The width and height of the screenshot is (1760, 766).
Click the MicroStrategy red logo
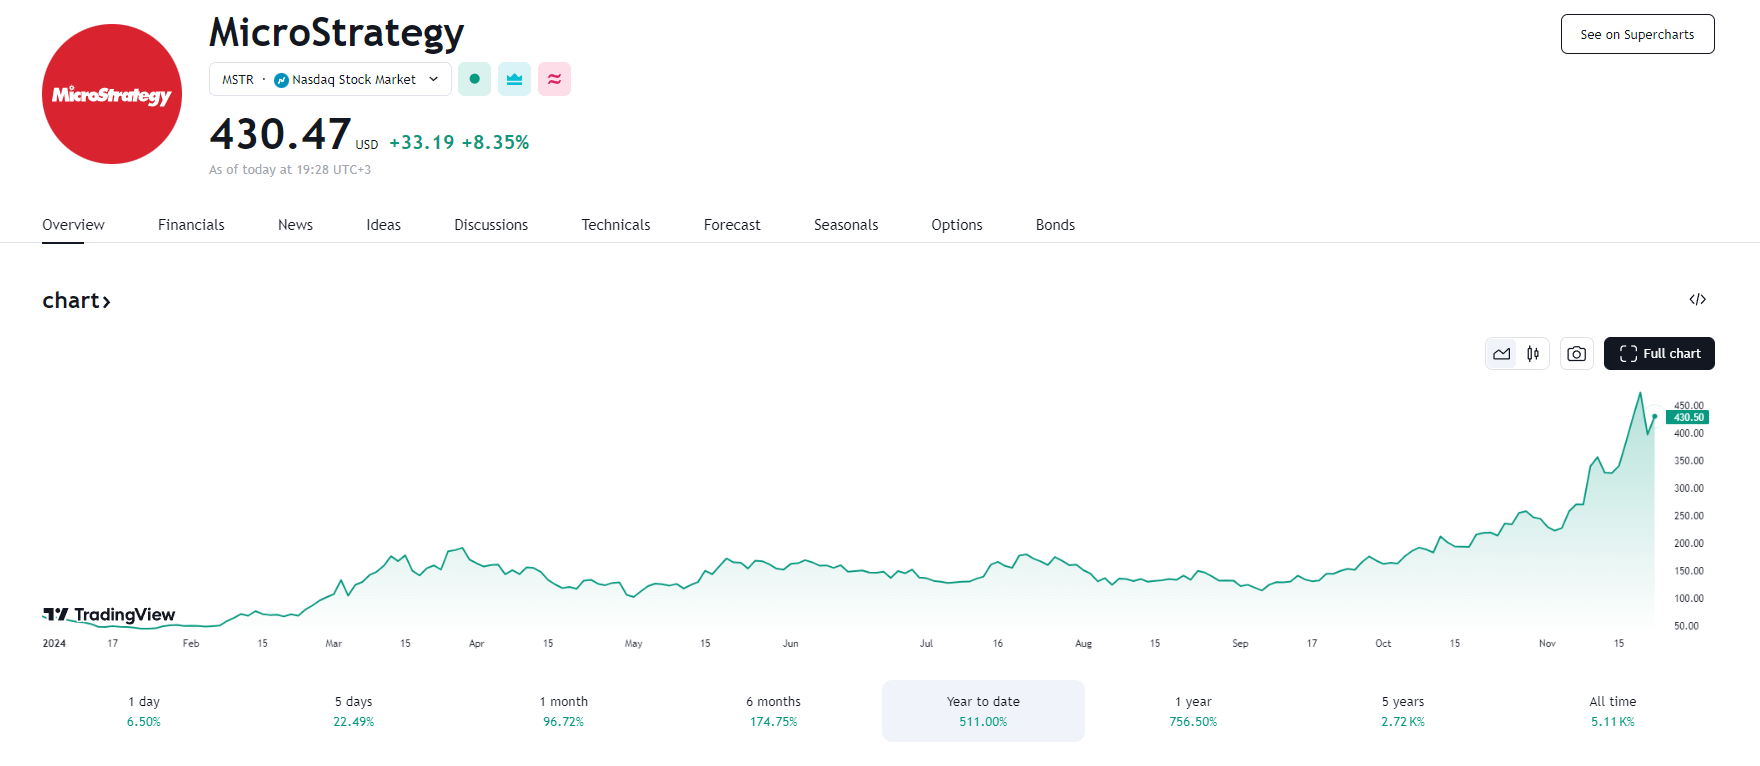point(112,94)
